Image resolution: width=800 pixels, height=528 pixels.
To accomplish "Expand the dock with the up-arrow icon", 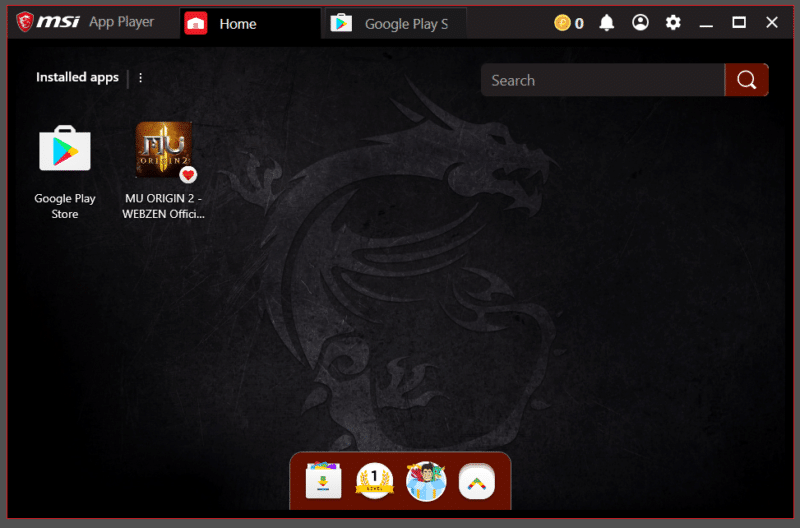I will pos(476,481).
